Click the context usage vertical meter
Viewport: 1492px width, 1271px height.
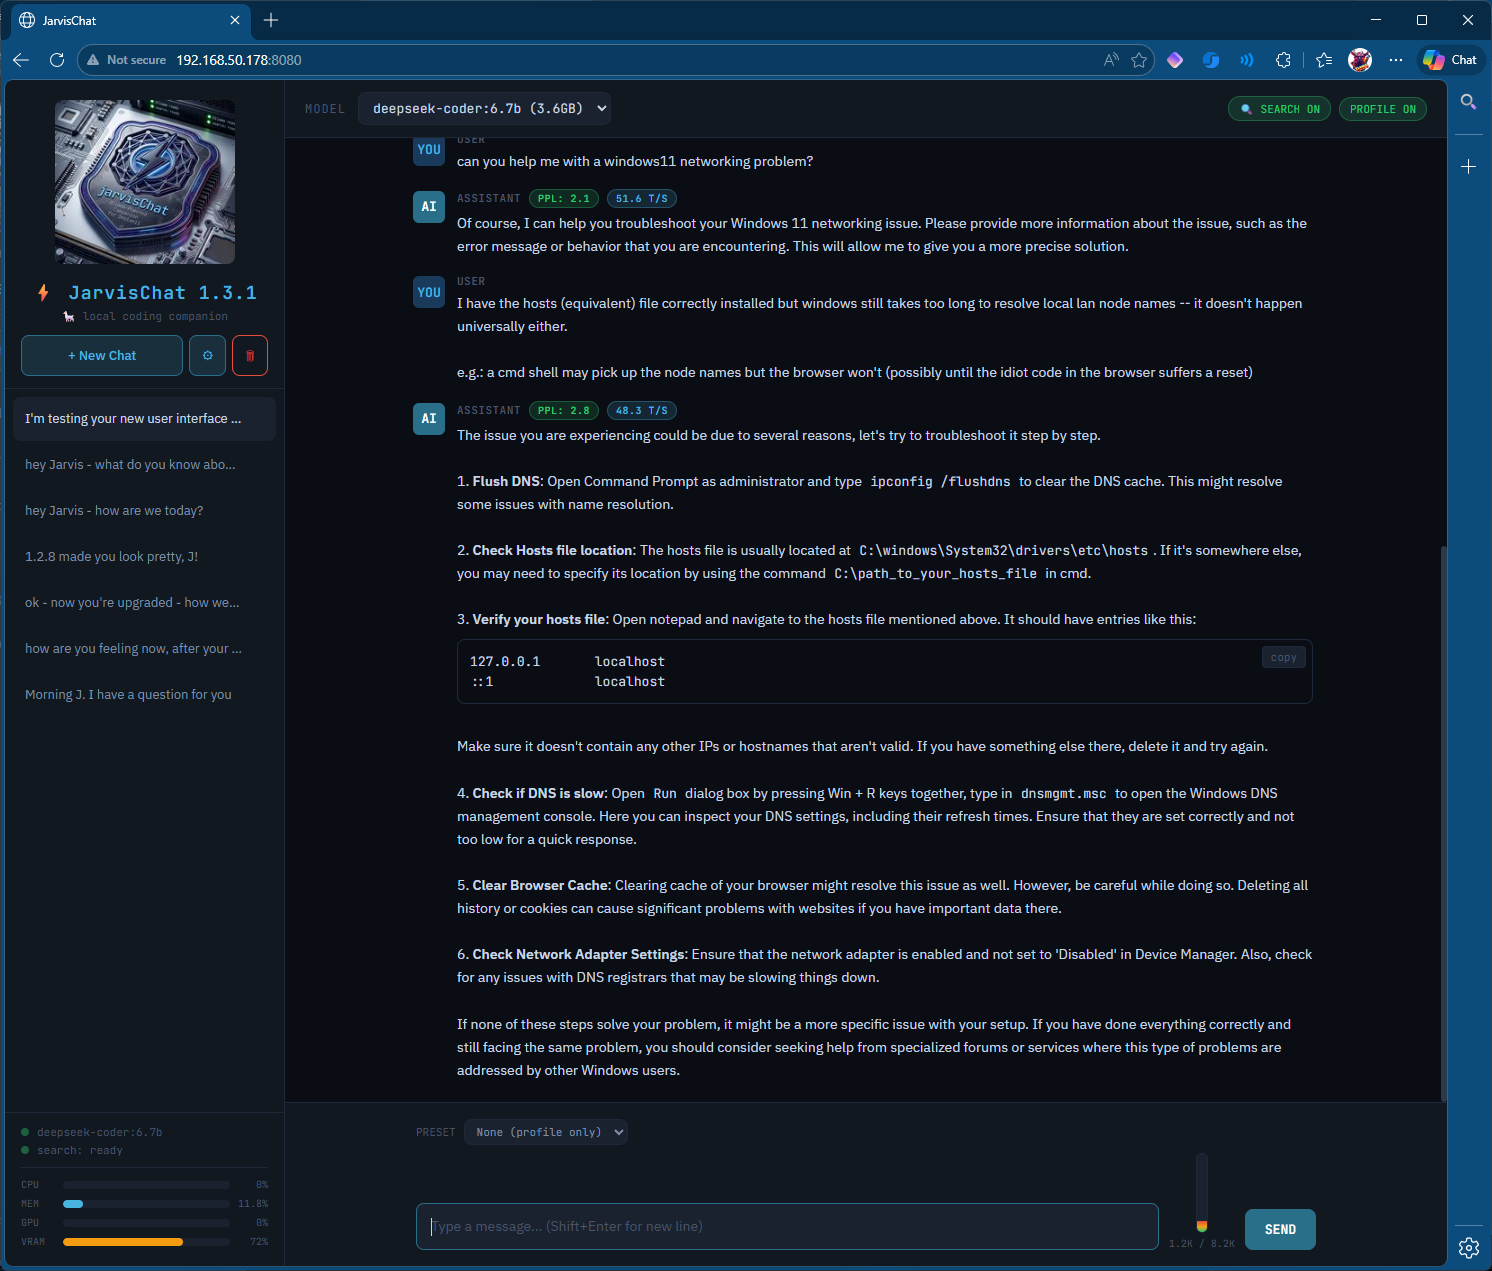click(x=1202, y=1193)
